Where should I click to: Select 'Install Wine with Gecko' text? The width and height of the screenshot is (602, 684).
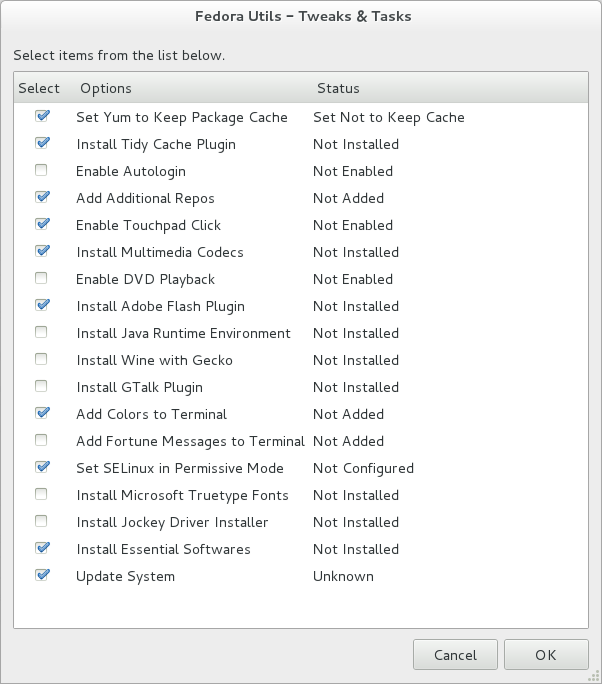(154, 360)
